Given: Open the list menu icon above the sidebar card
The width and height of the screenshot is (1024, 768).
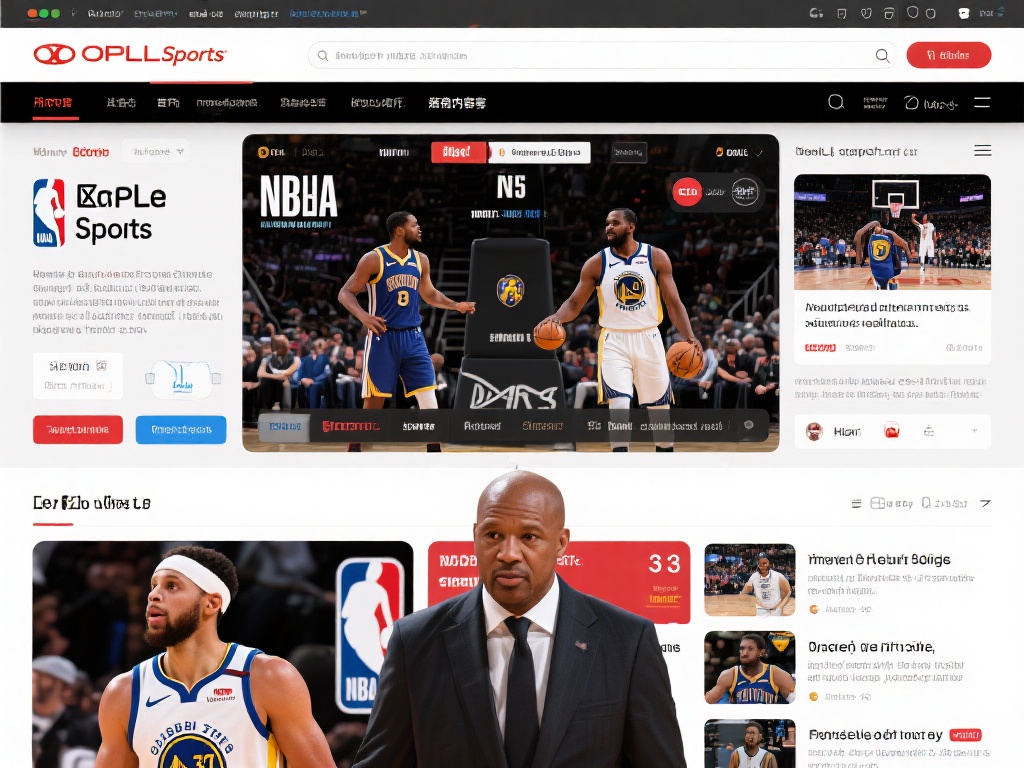Looking at the screenshot, I should click(x=982, y=151).
